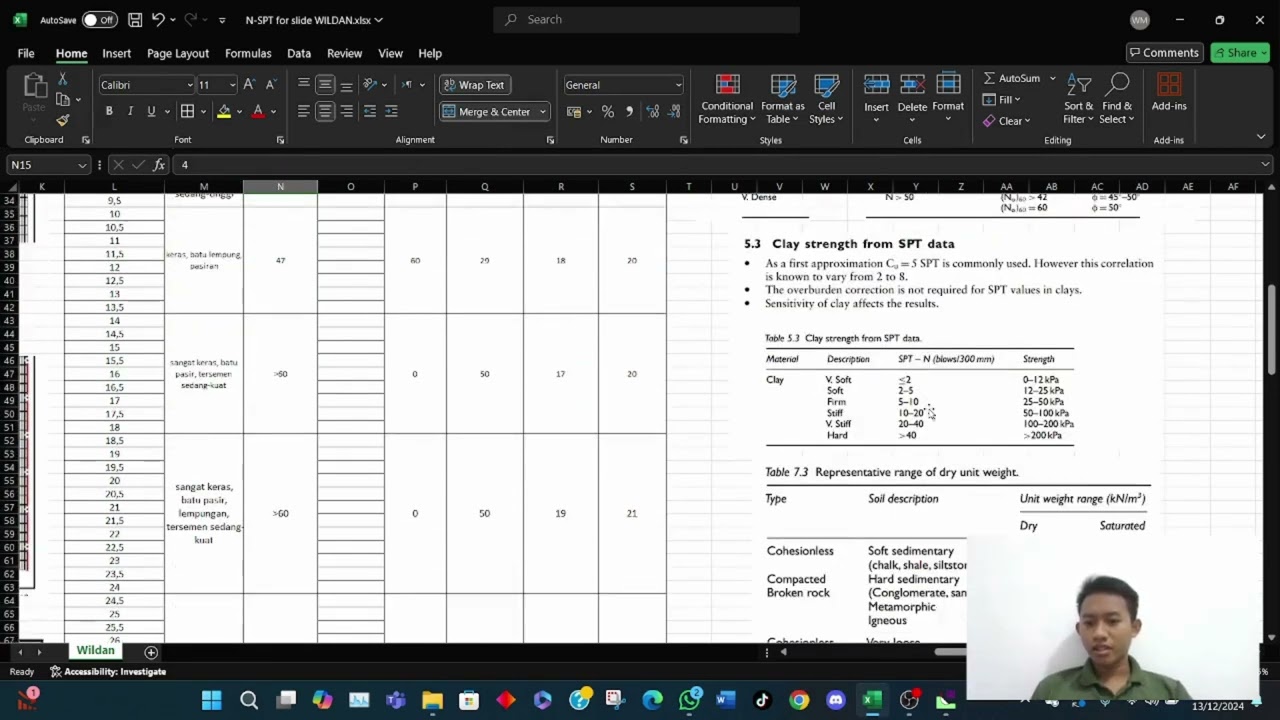
Task: Switch to the Page Layout tab
Action: (178, 53)
